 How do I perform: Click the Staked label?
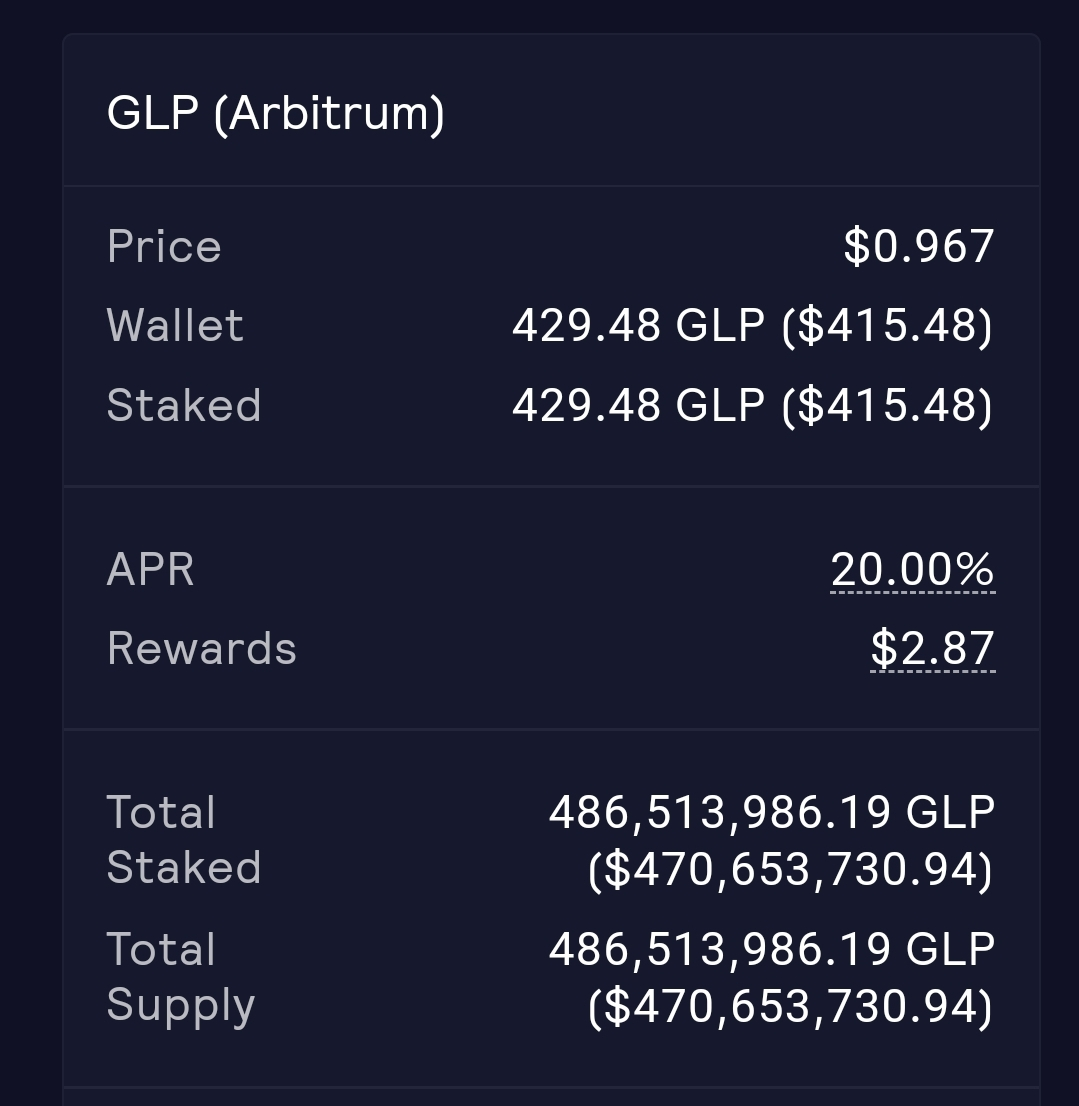point(184,406)
